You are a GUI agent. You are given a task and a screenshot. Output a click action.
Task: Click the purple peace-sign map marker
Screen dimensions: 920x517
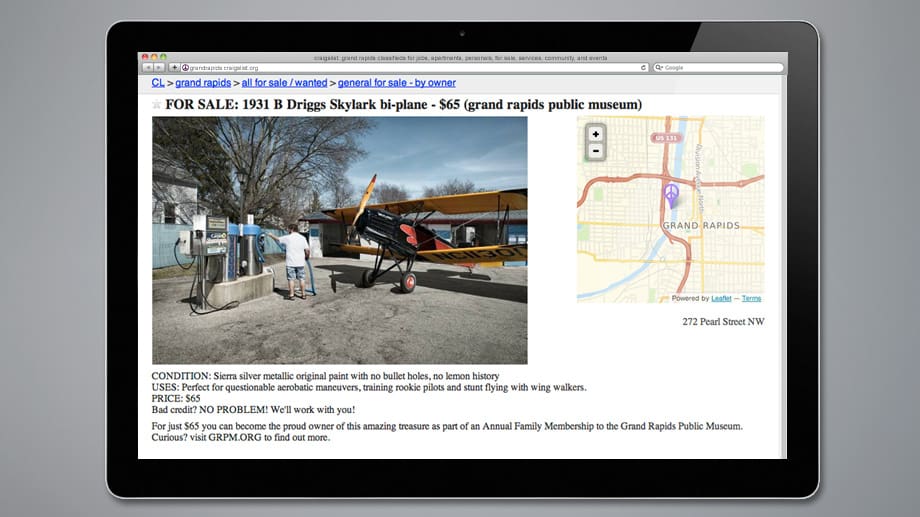pos(671,193)
